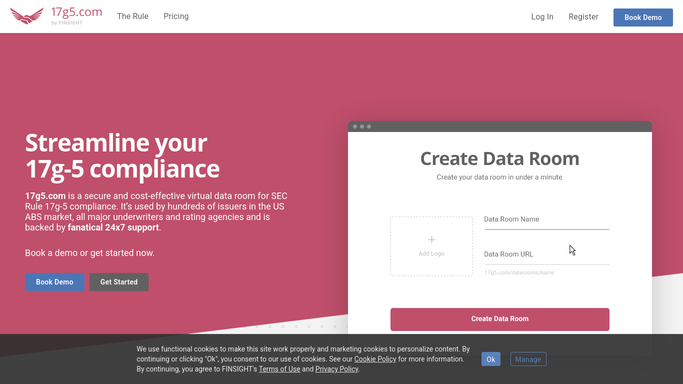This screenshot has height=384, width=683.
Task: Click the plus Add Logo icon
Action: pos(431,240)
